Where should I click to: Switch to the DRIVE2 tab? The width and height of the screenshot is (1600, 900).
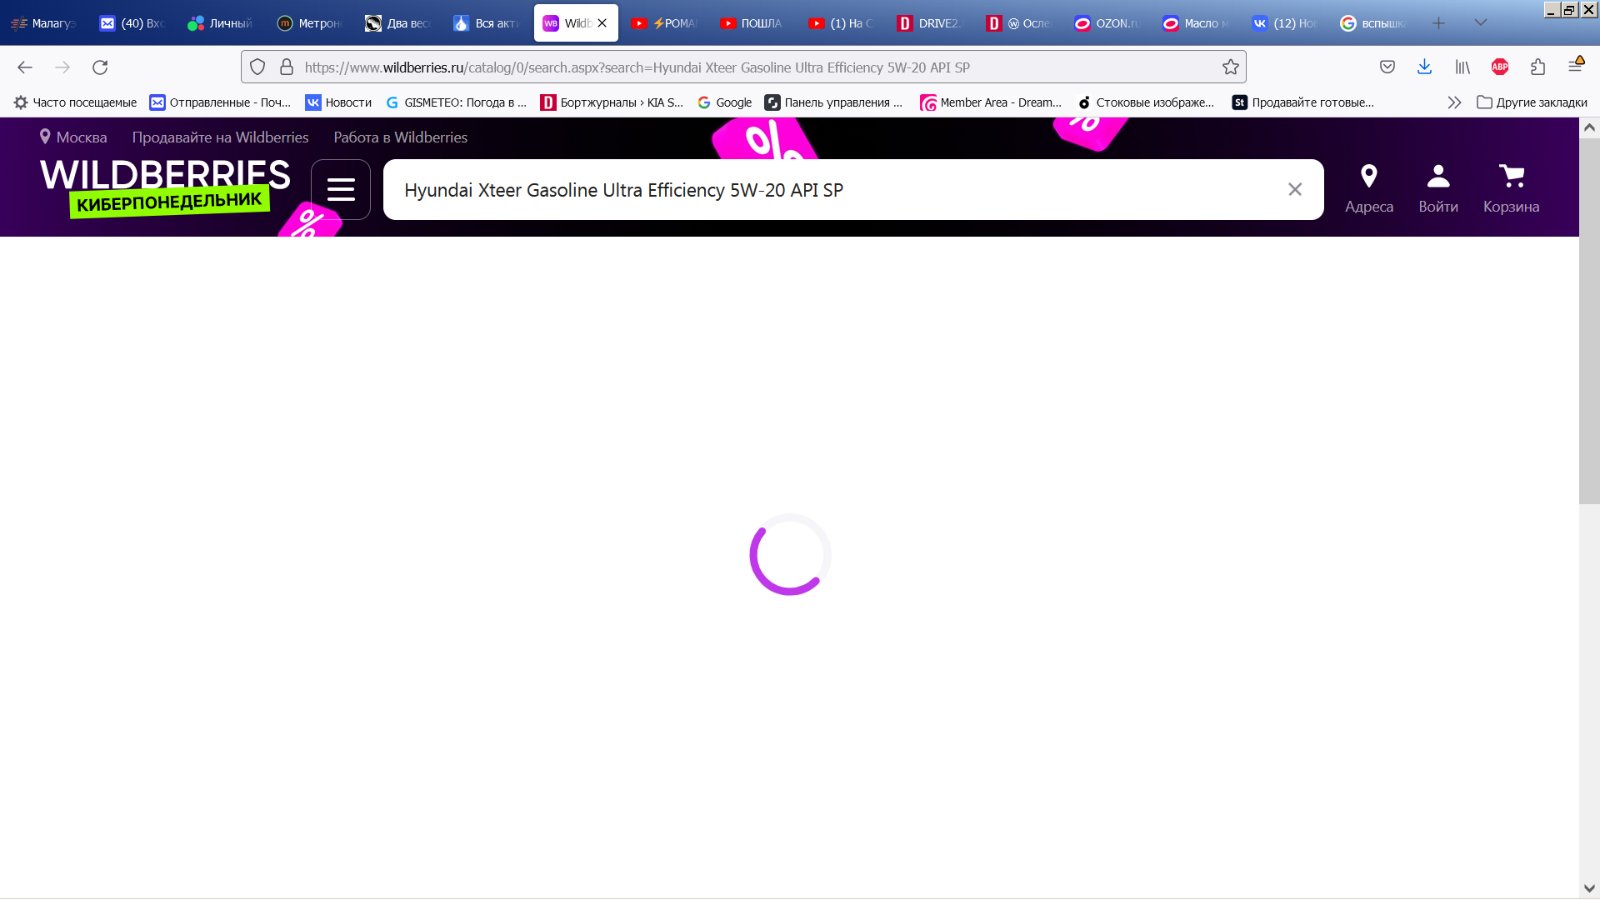click(x=928, y=23)
